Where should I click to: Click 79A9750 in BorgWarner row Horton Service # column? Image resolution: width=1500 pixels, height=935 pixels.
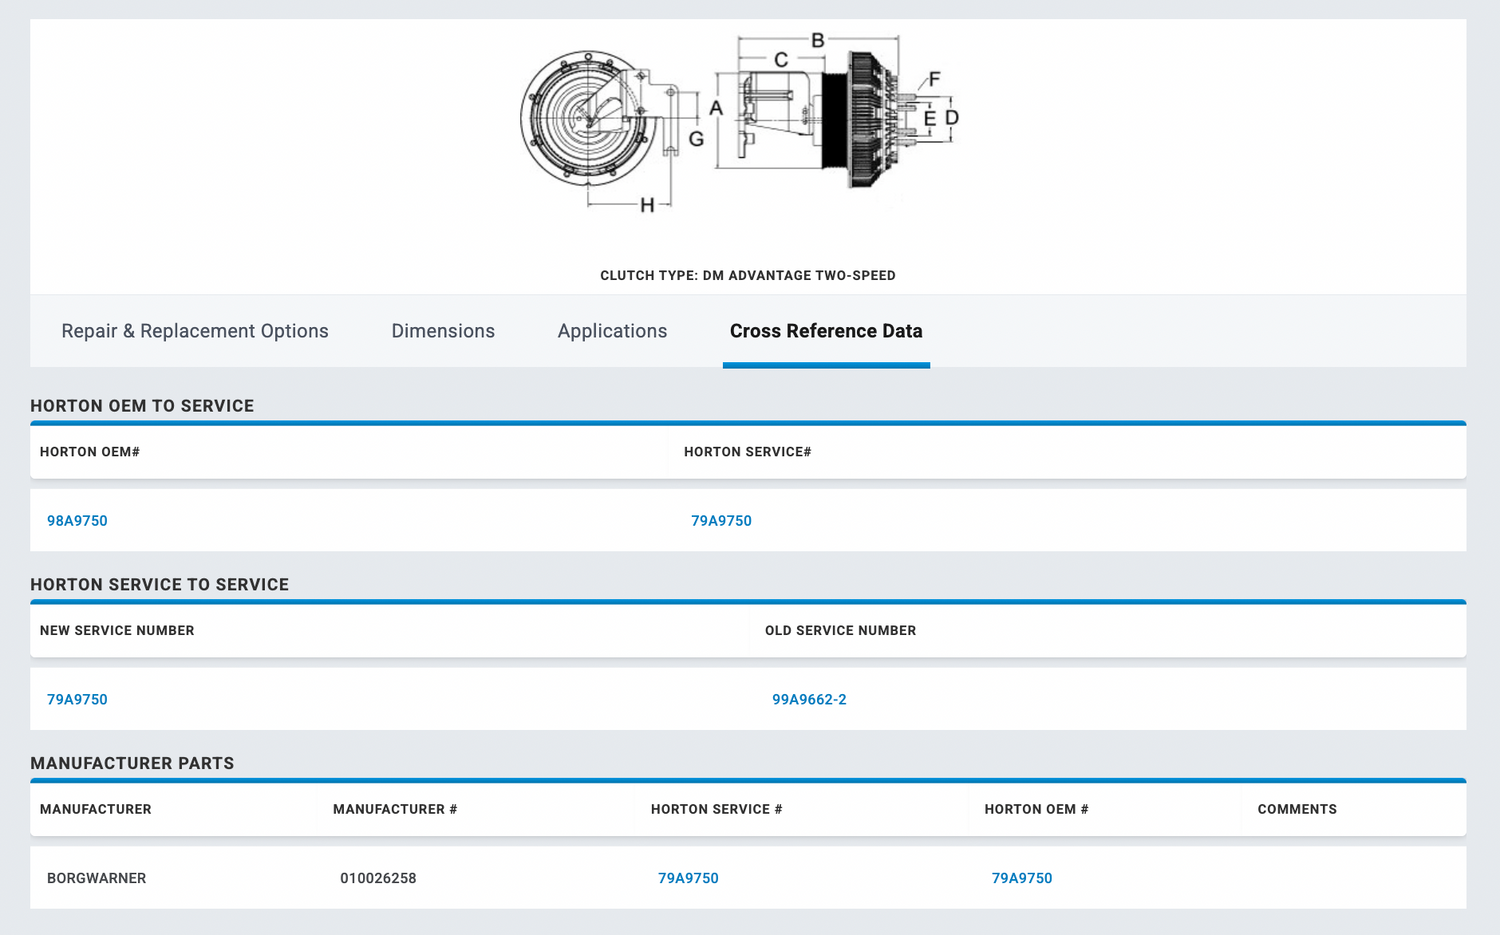pyautogui.click(x=688, y=878)
